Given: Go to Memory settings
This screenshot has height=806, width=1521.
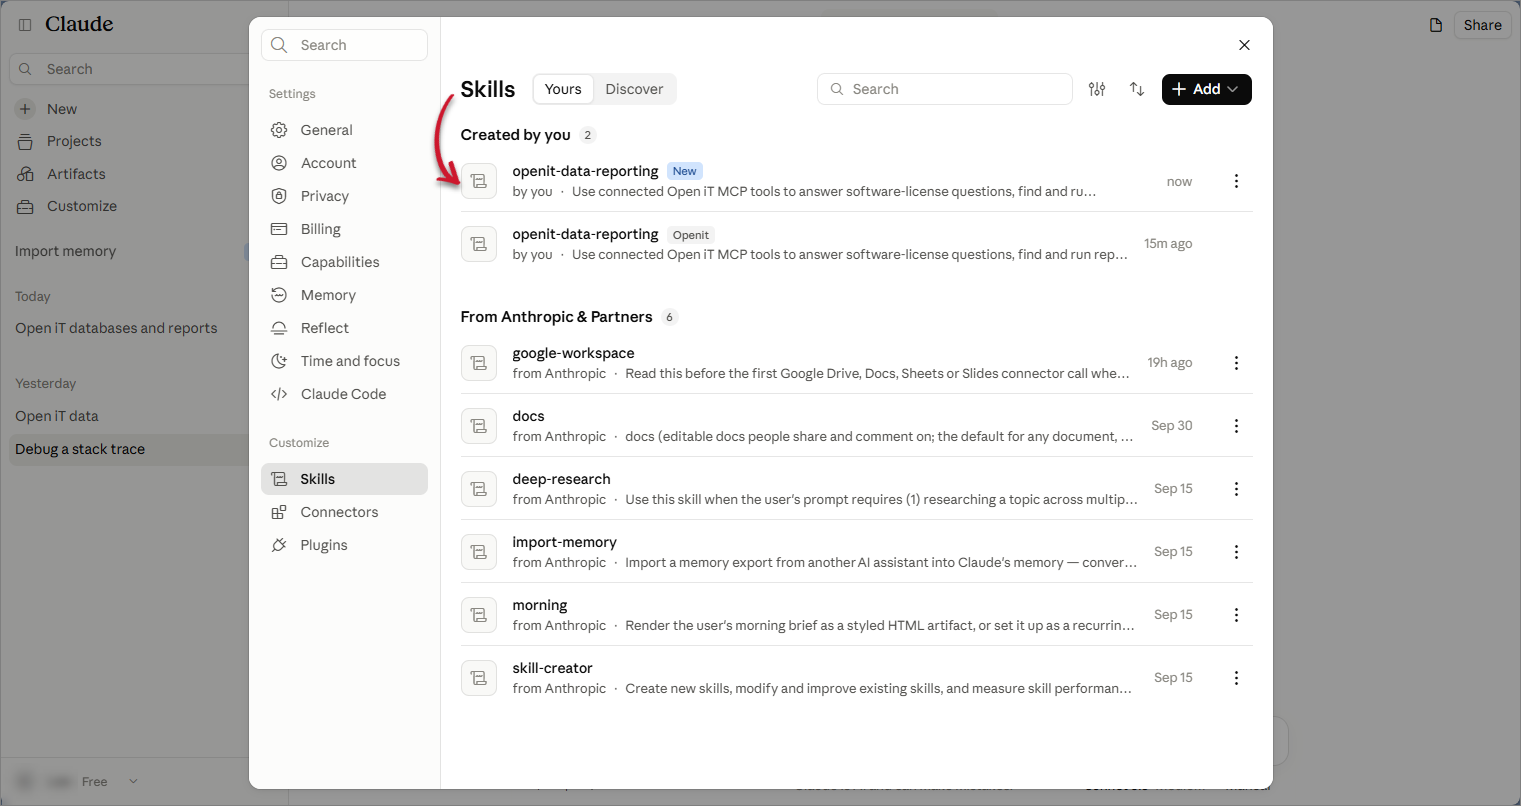Looking at the screenshot, I should point(344,295).
